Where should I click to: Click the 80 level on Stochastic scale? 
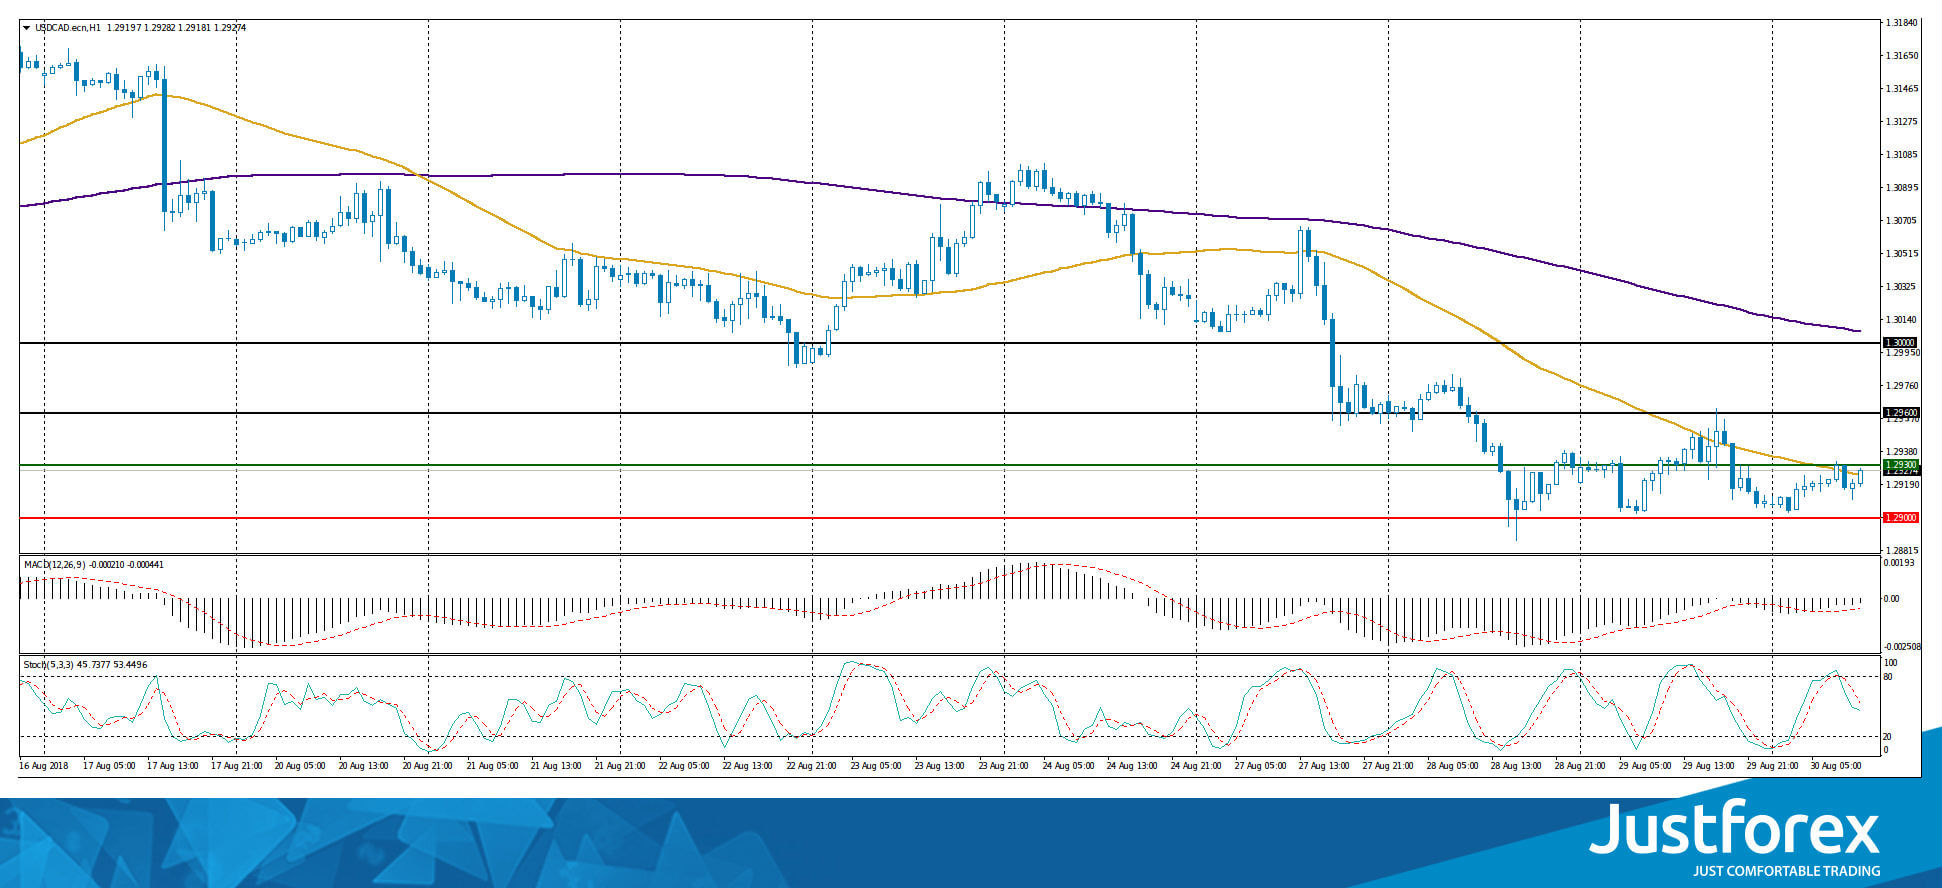point(1888,677)
